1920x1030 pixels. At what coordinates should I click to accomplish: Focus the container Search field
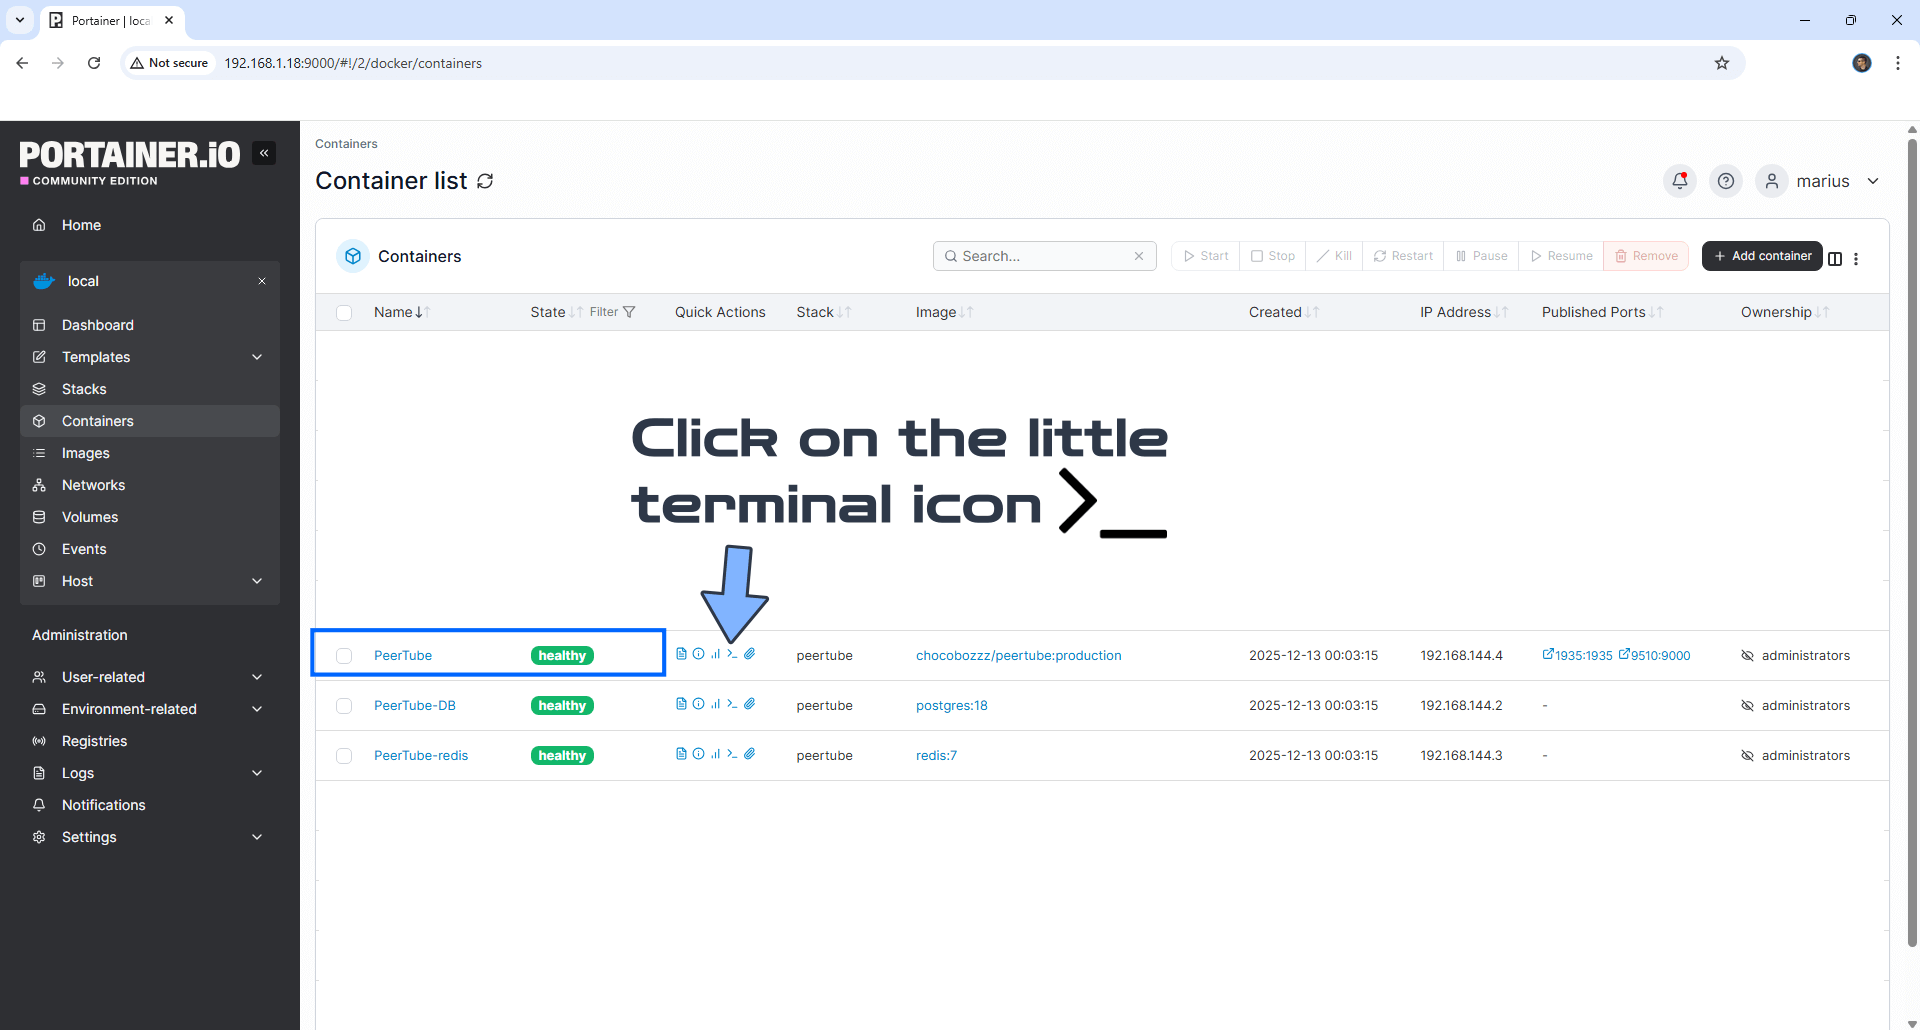coord(1042,256)
